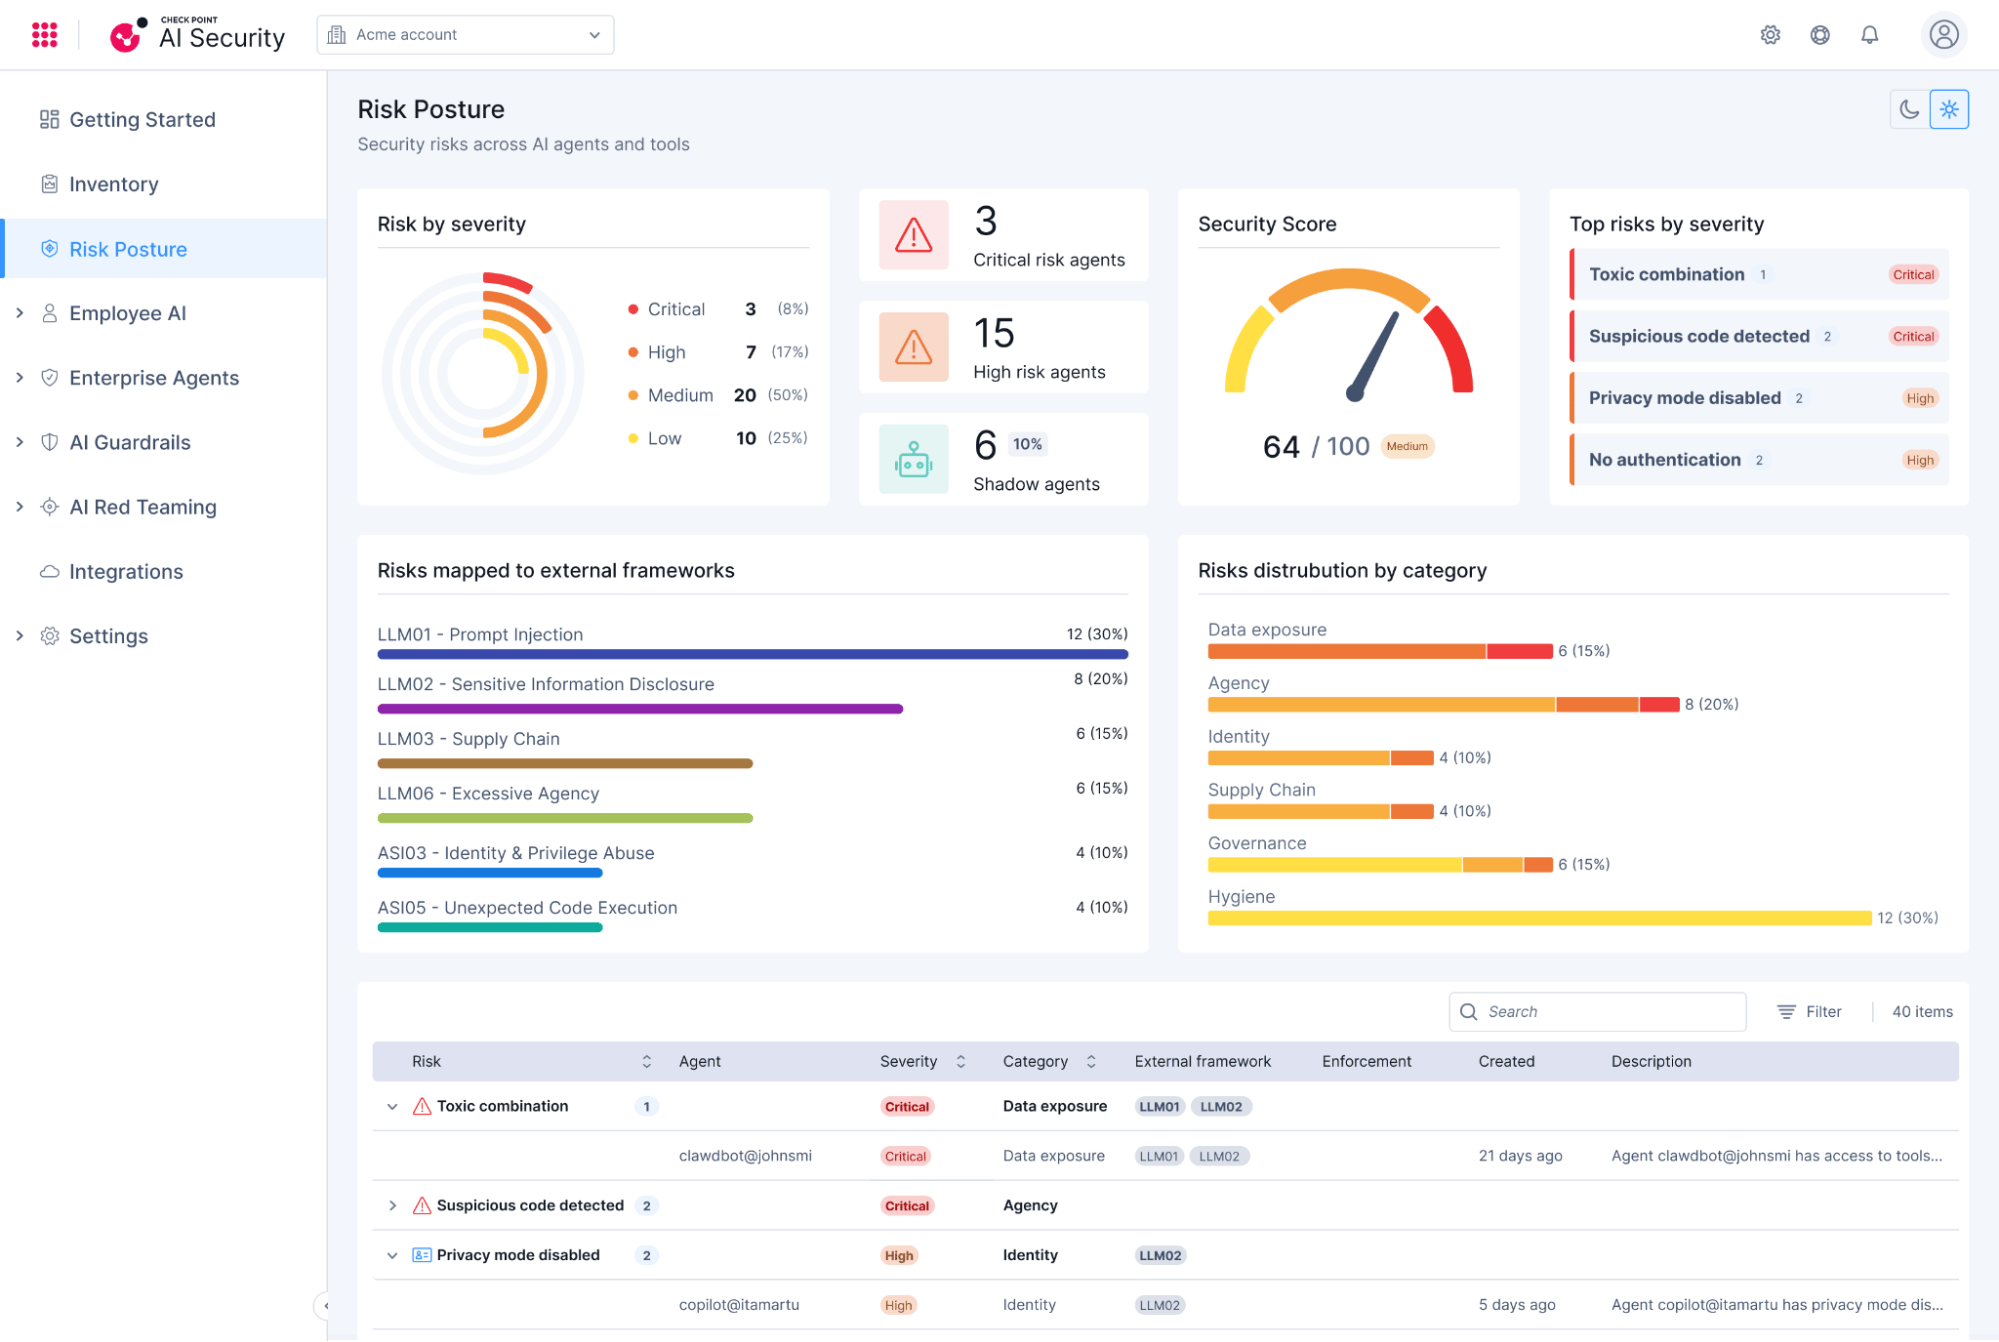Click the Getting Started sidebar icon

point(49,119)
